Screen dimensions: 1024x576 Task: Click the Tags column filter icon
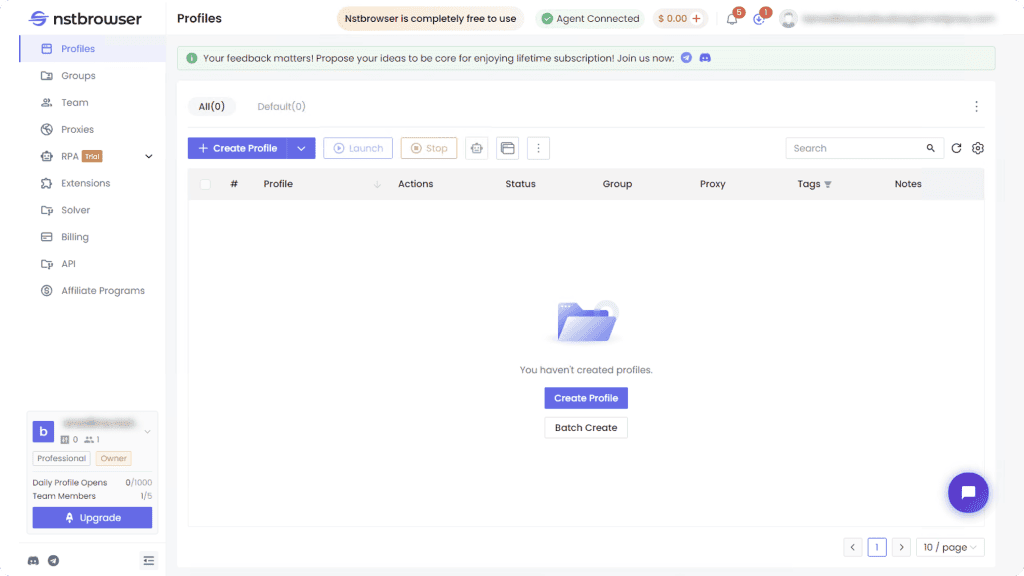click(828, 185)
